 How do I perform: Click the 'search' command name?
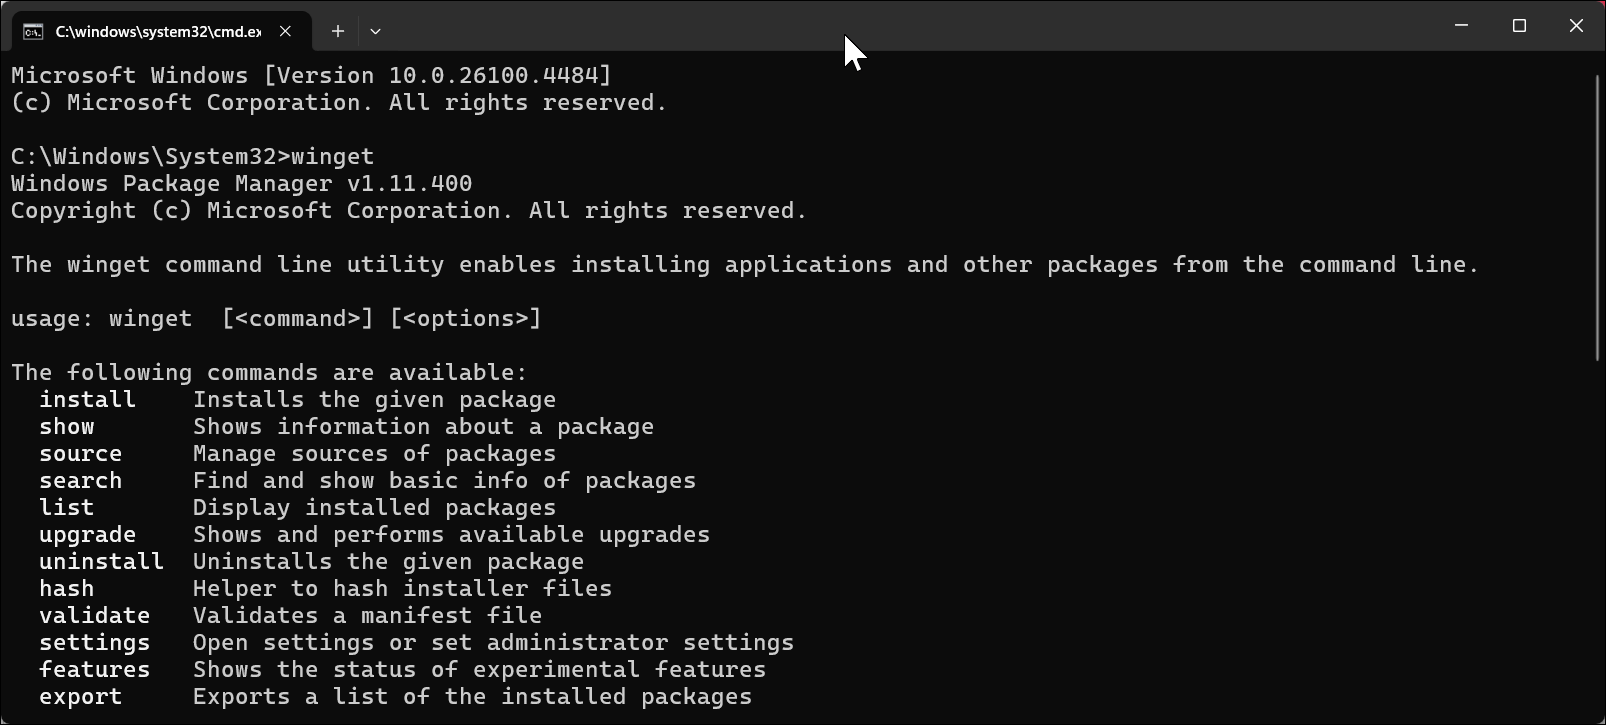pyautogui.click(x=80, y=481)
